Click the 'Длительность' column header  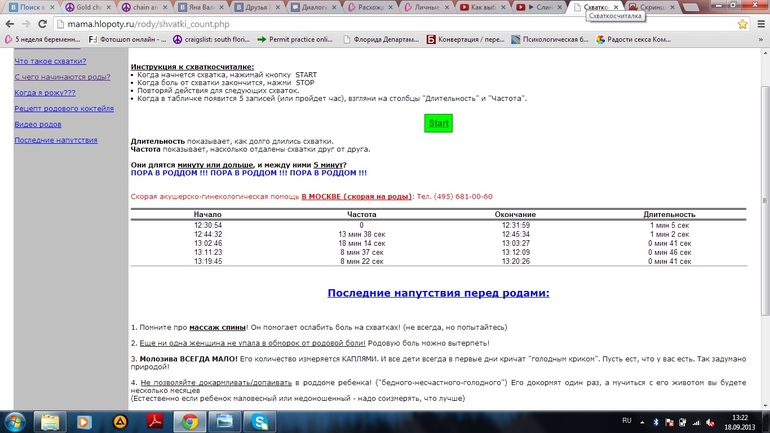click(669, 215)
